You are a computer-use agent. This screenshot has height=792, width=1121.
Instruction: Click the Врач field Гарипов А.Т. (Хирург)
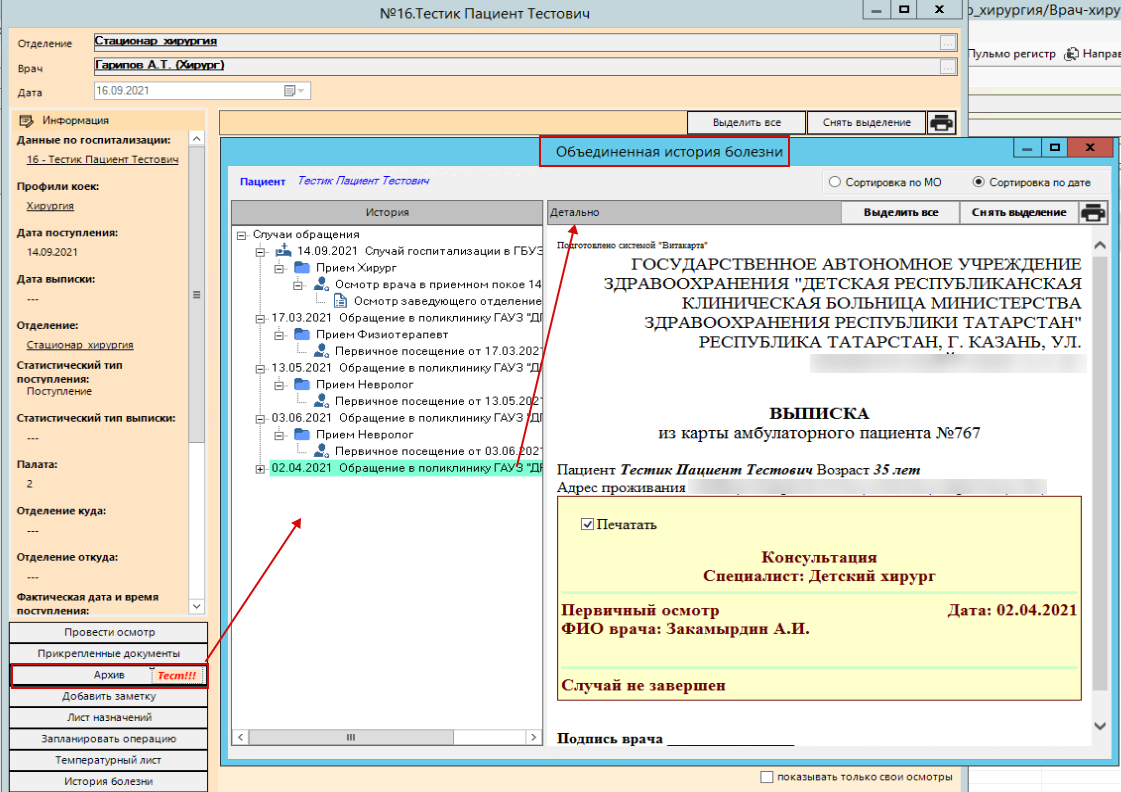[x=525, y=67]
